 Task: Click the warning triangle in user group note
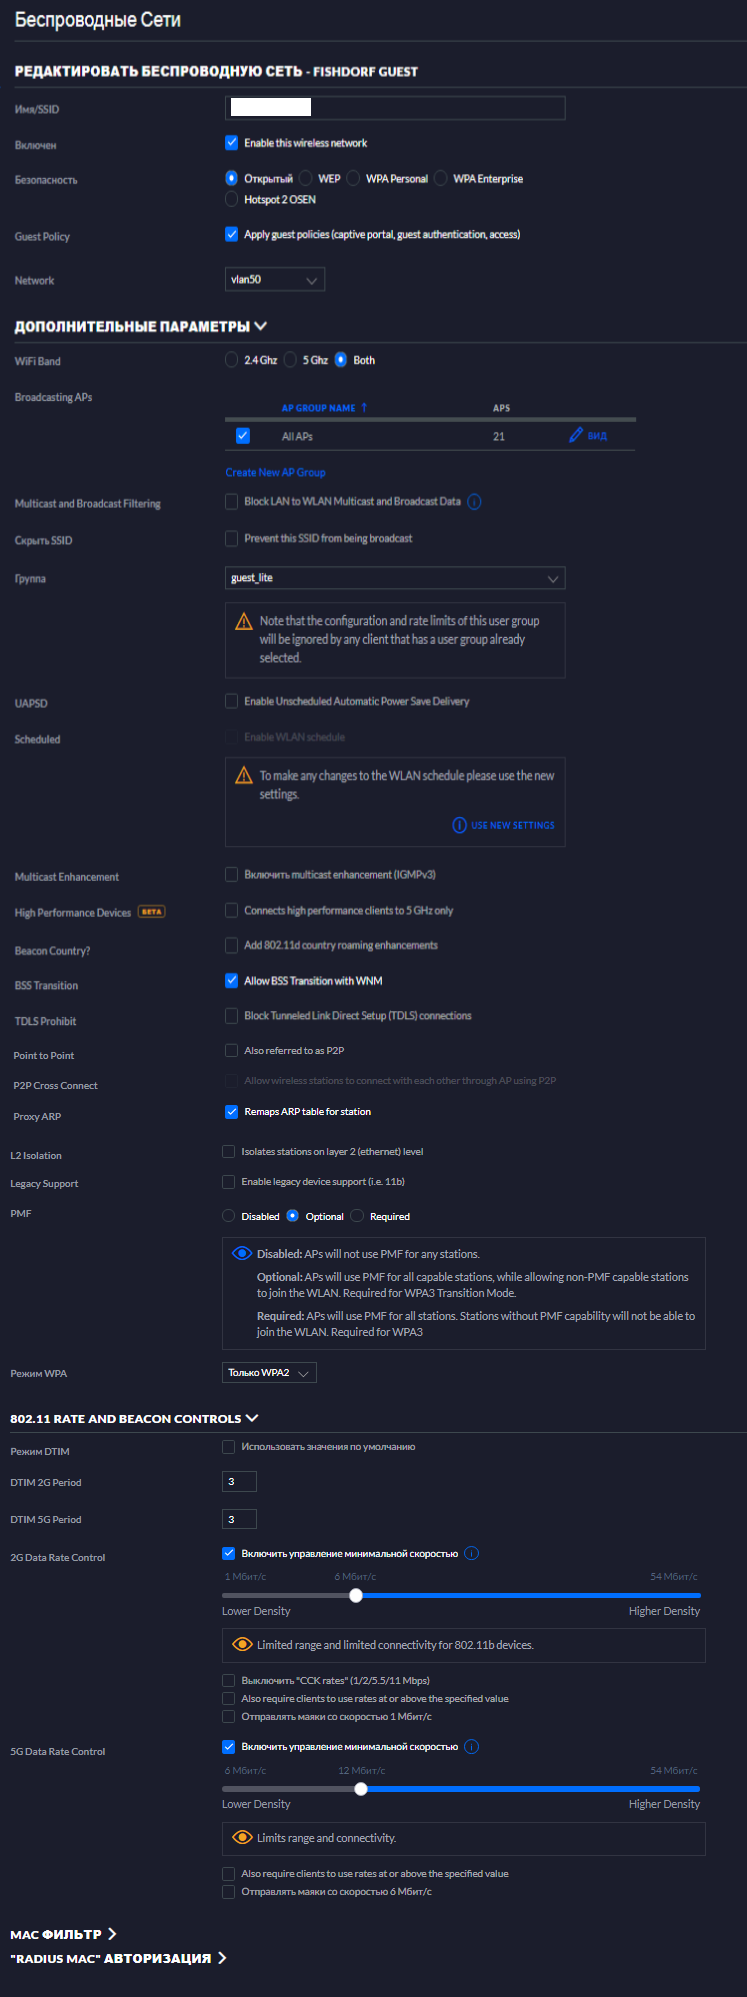pos(243,622)
